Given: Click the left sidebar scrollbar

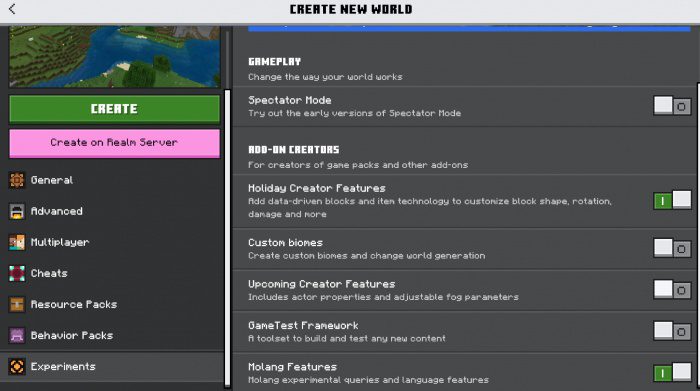Looking at the screenshot, I should click(x=227, y=237).
